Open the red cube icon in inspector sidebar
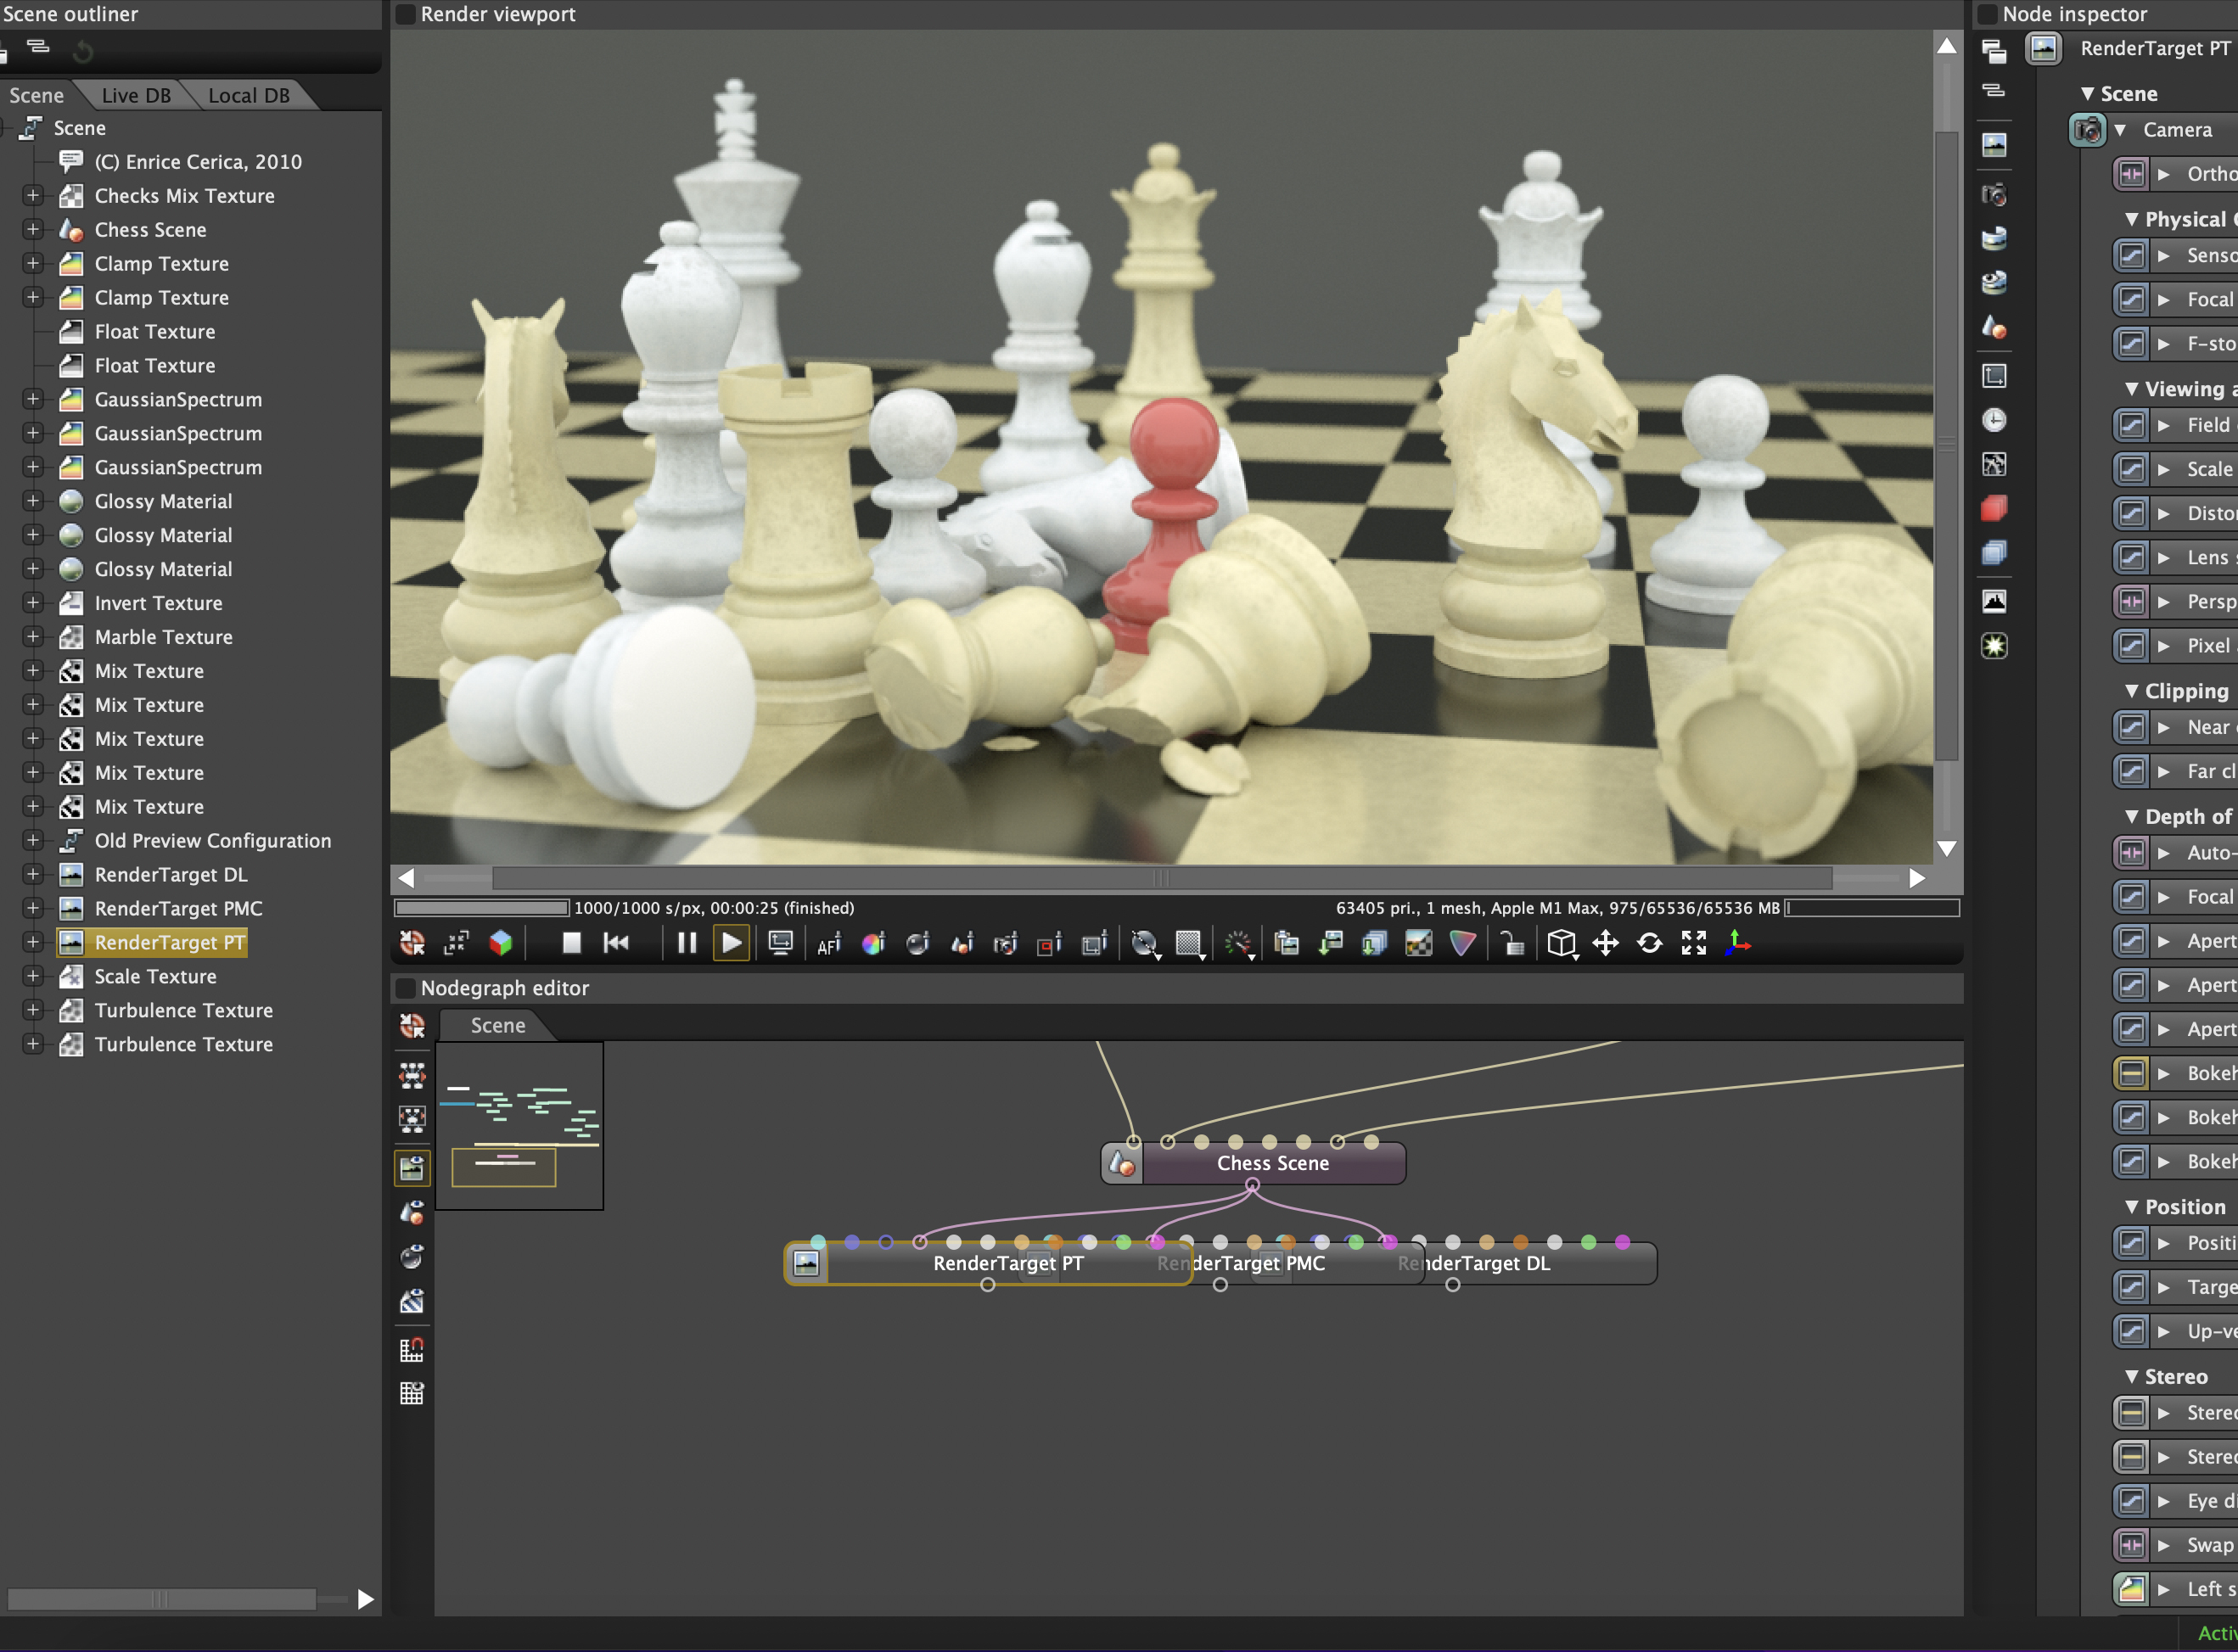This screenshot has width=2238, height=1652. coord(1994,509)
